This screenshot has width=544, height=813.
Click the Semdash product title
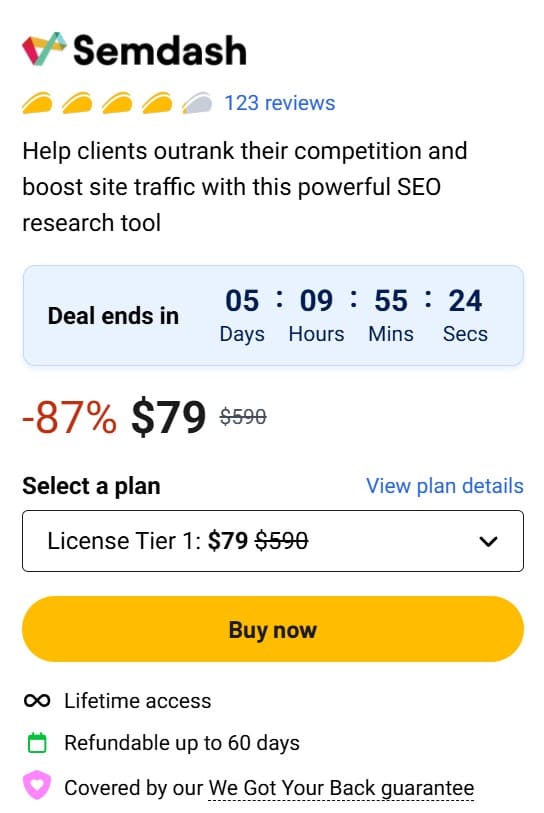click(x=160, y=50)
